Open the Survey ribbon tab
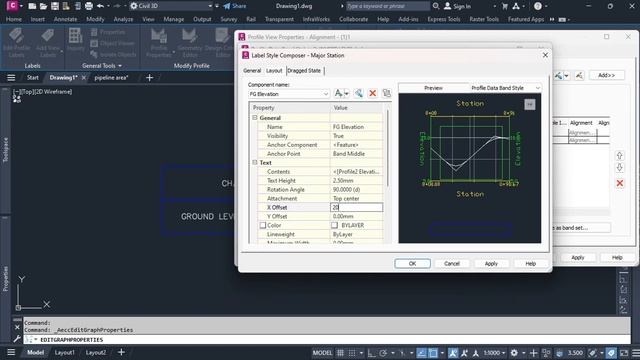The height and width of the screenshot is (360, 640). tap(229, 19)
